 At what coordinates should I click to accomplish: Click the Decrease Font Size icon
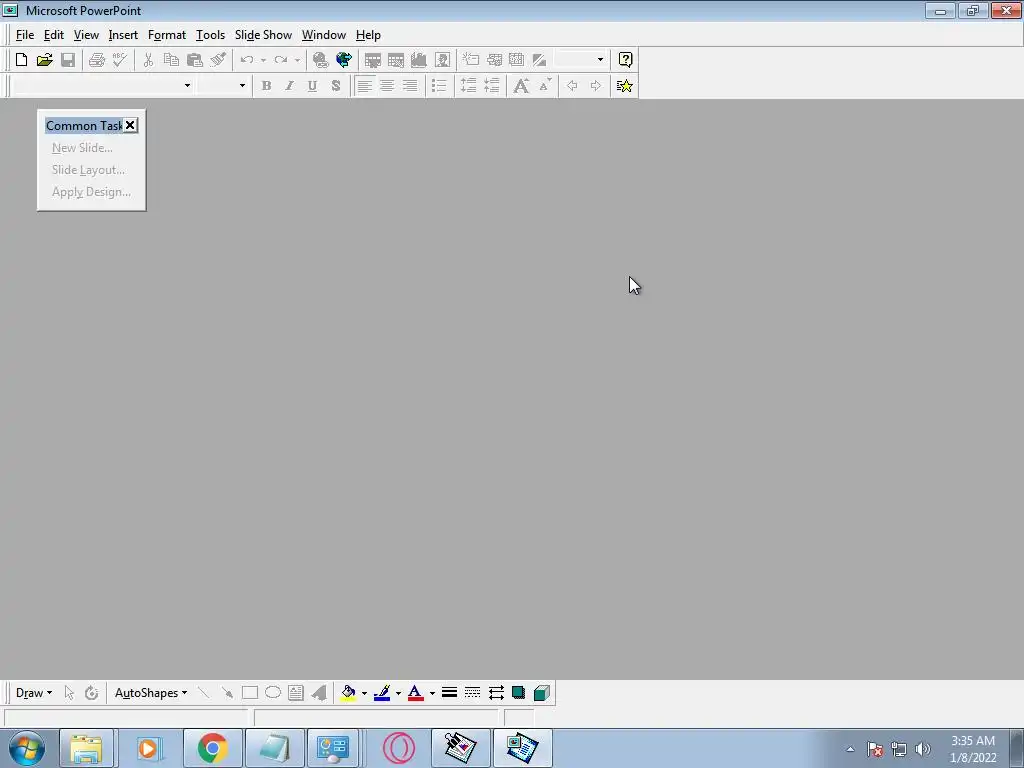(545, 86)
